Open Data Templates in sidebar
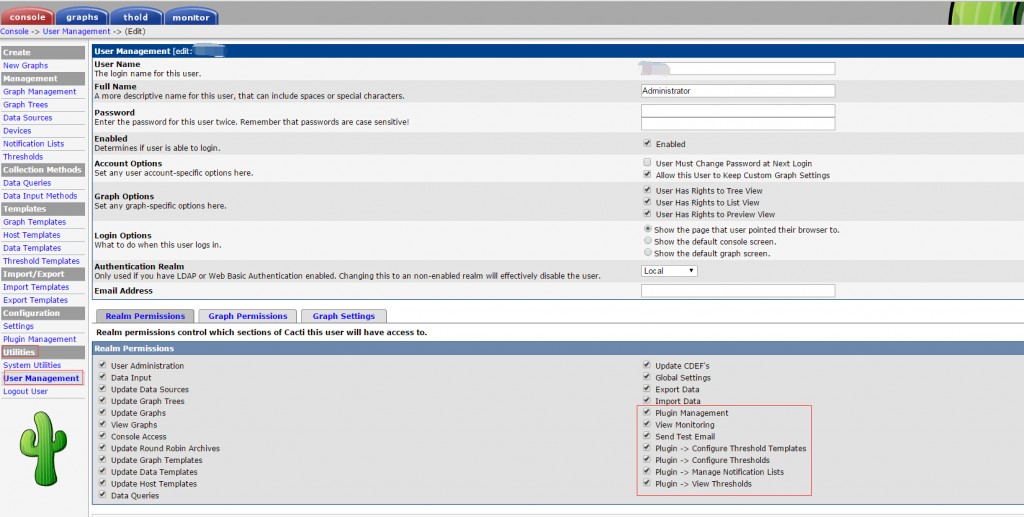Screen dimensions: 1024x517 (32, 248)
